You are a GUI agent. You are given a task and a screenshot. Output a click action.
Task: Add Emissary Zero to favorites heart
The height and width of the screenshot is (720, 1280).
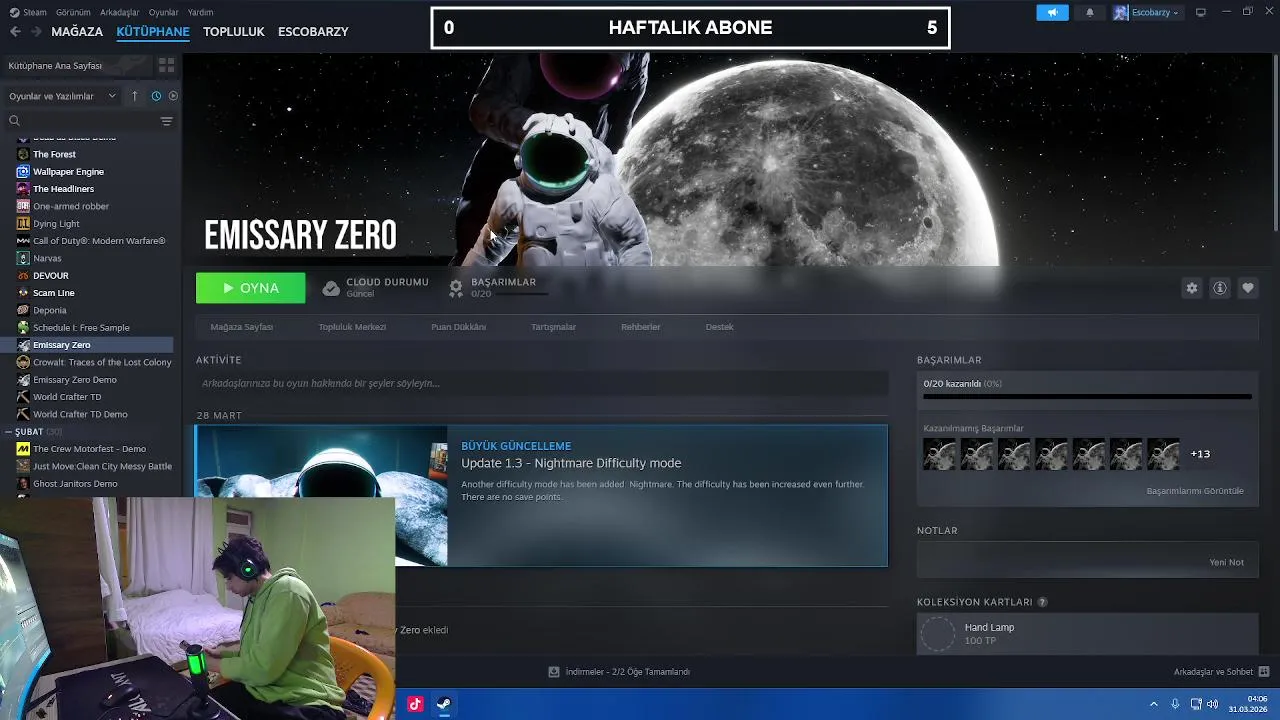pyautogui.click(x=1248, y=288)
